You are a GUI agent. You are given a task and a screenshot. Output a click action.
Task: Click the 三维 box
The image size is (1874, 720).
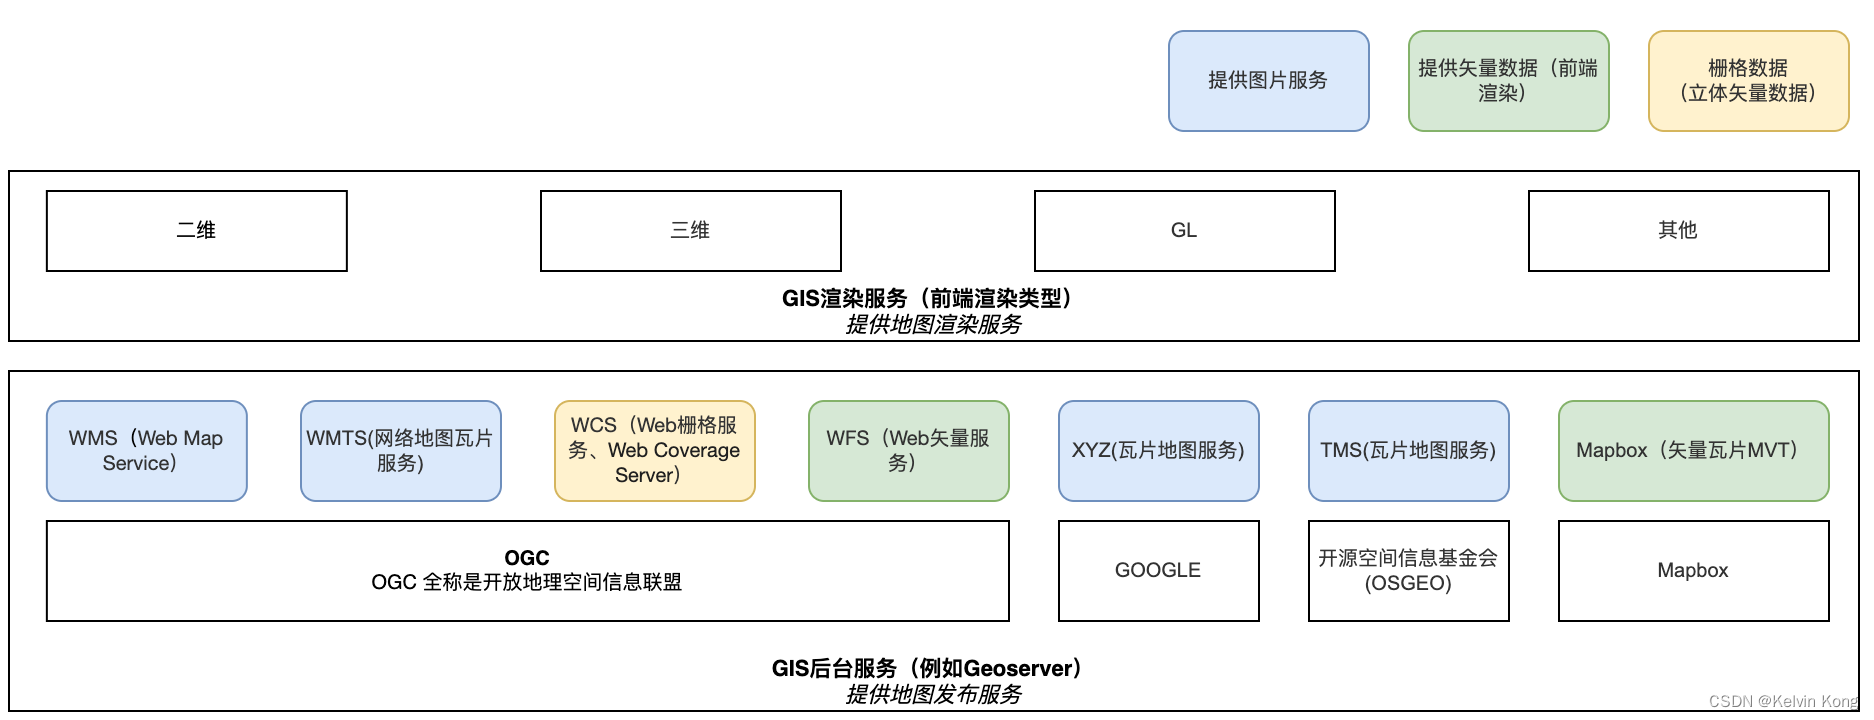click(691, 231)
